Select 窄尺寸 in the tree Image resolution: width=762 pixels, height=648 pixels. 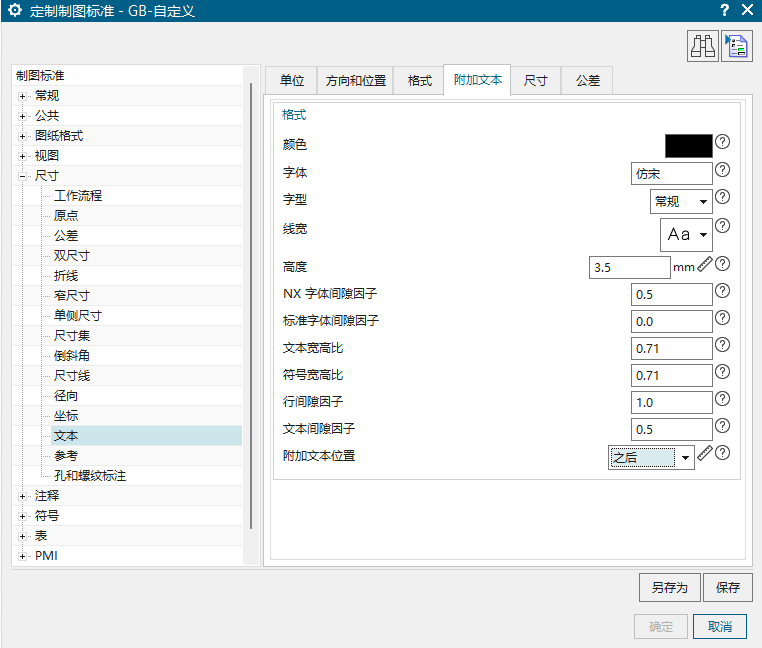(71, 296)
